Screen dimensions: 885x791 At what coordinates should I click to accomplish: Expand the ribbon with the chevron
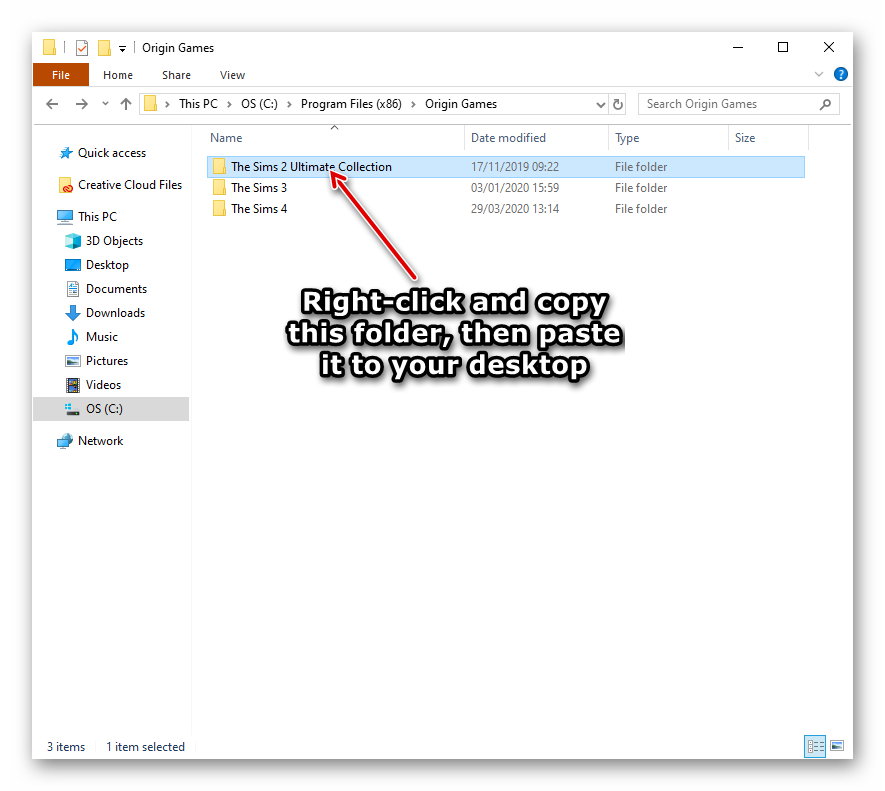tap(818, 75)
